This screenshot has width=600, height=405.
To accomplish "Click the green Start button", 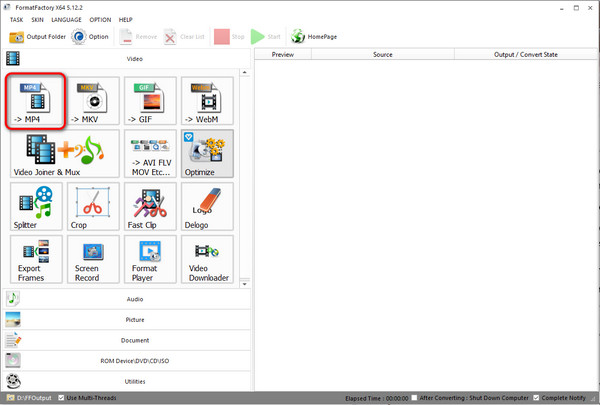I will (266, 37).
